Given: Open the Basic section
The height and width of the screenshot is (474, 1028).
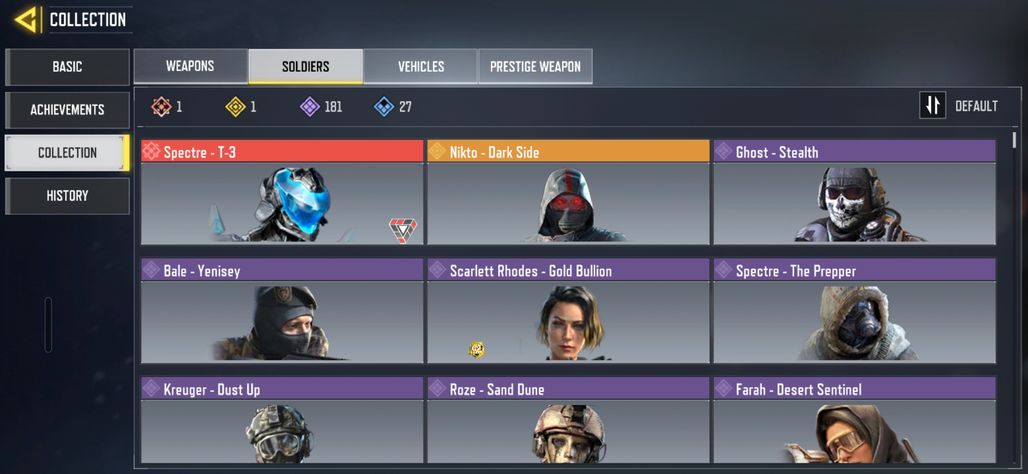Looking at the screenshot, I should coord(68,67).
